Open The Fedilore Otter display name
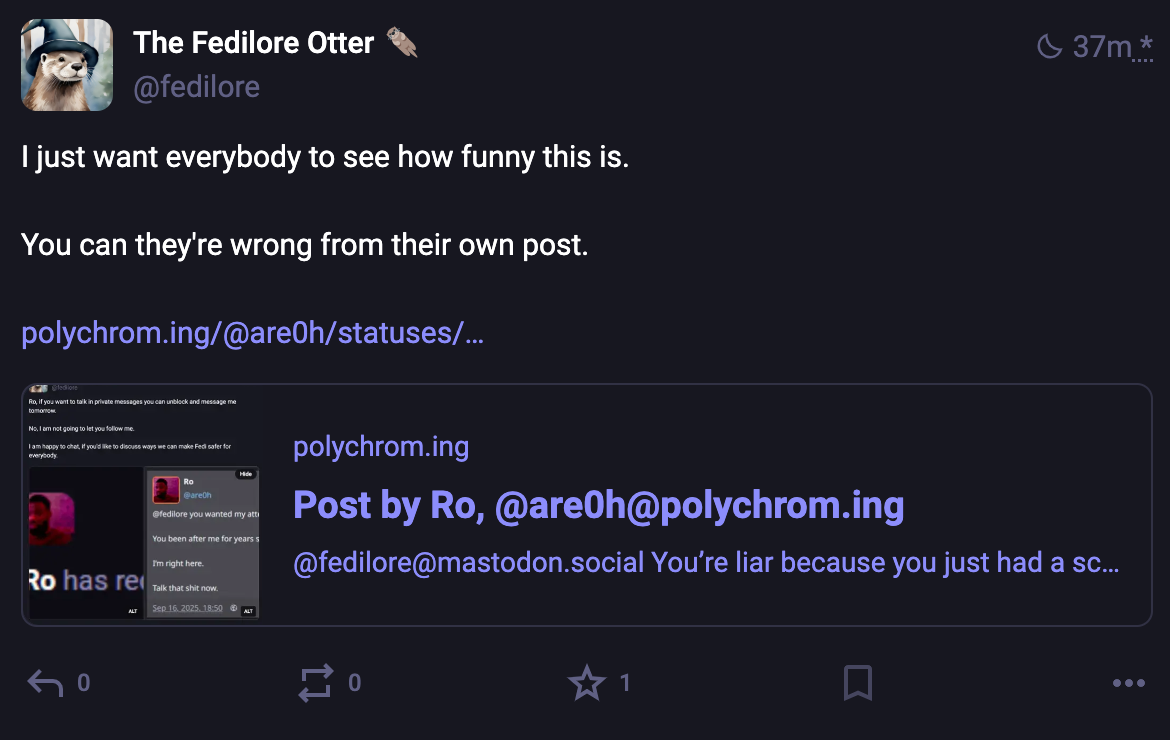Image resolution: width=1170 pixels, height=740 pixels. [x=253, y=43]
